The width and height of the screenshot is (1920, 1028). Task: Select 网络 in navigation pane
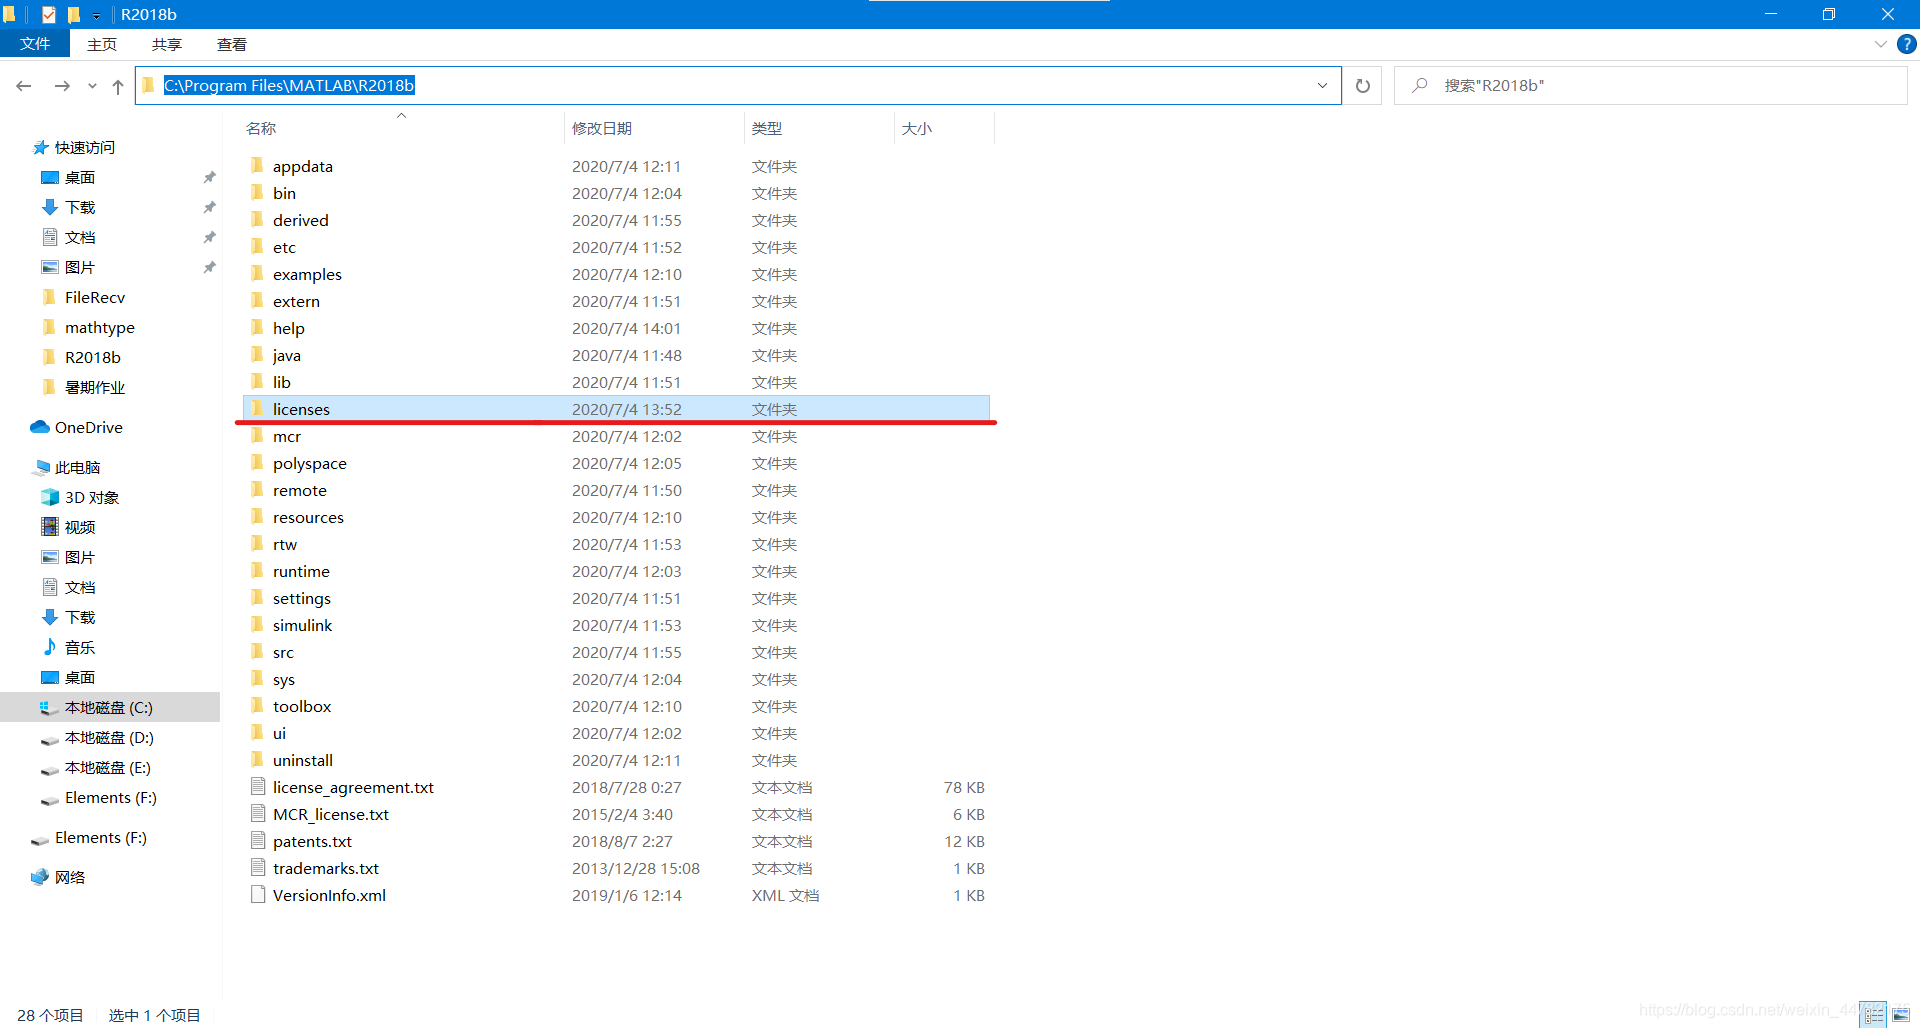(x=69, y=878)
